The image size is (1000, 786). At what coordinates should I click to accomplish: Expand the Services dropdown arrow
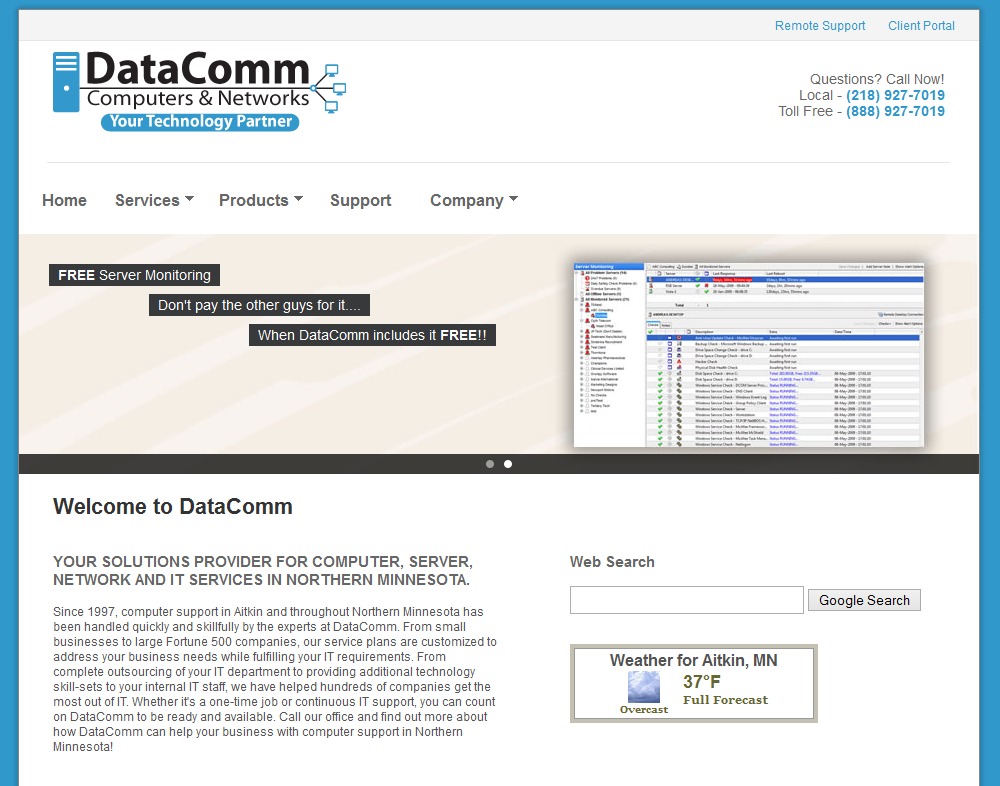point(189,199)
